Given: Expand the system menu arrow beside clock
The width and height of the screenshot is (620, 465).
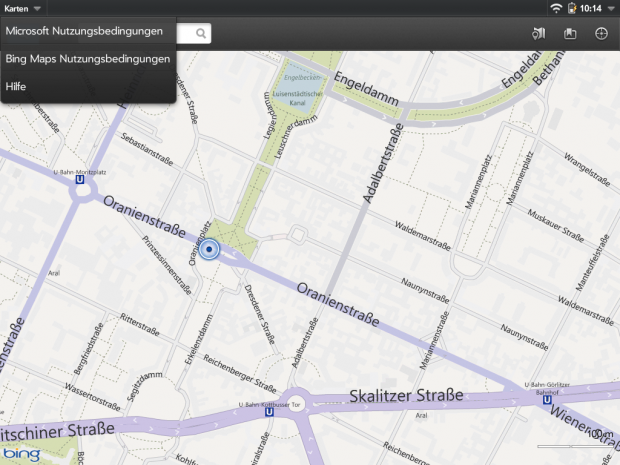Looking at the screenshot, I should pyautogui.click(x=611, y=8).
